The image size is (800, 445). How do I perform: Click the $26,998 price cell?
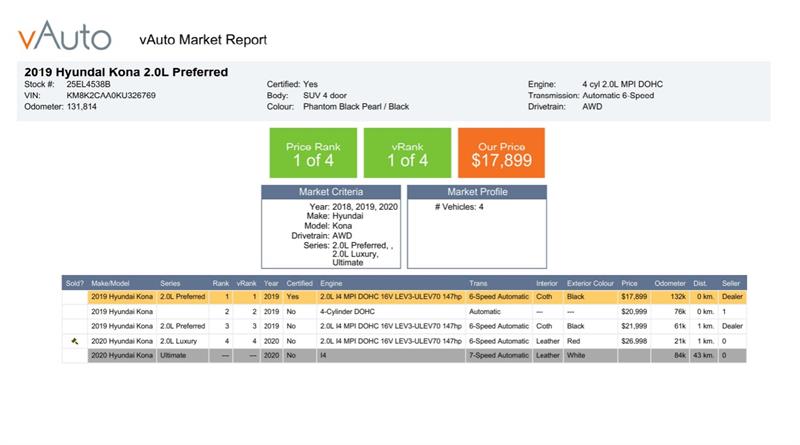pos(634,341)
